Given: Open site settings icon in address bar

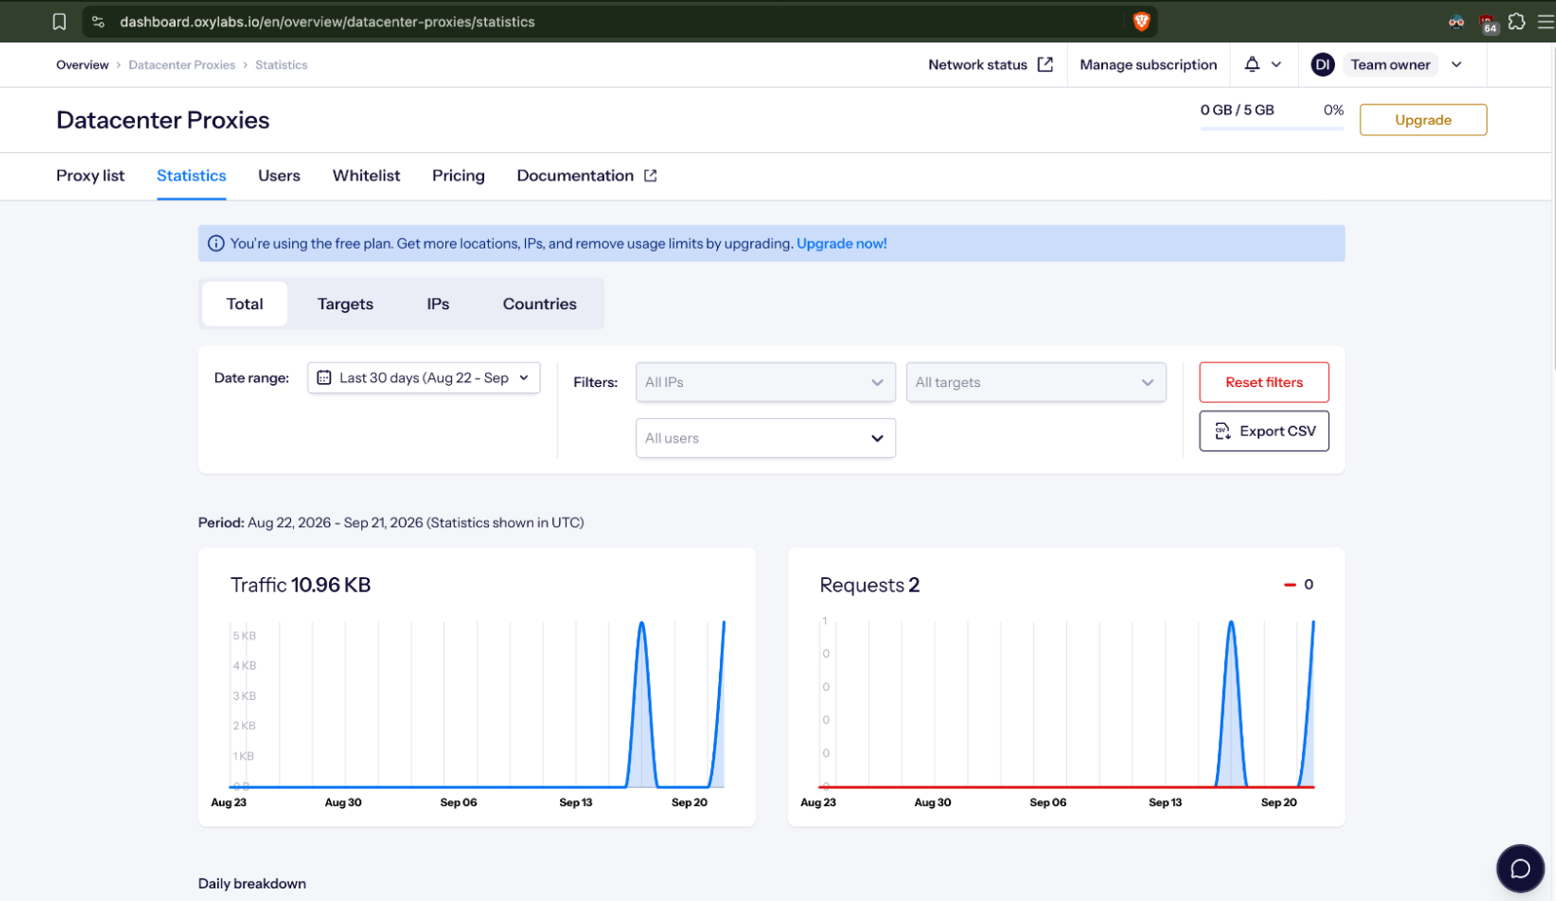Looking at the screenshot, I should 98,21.
